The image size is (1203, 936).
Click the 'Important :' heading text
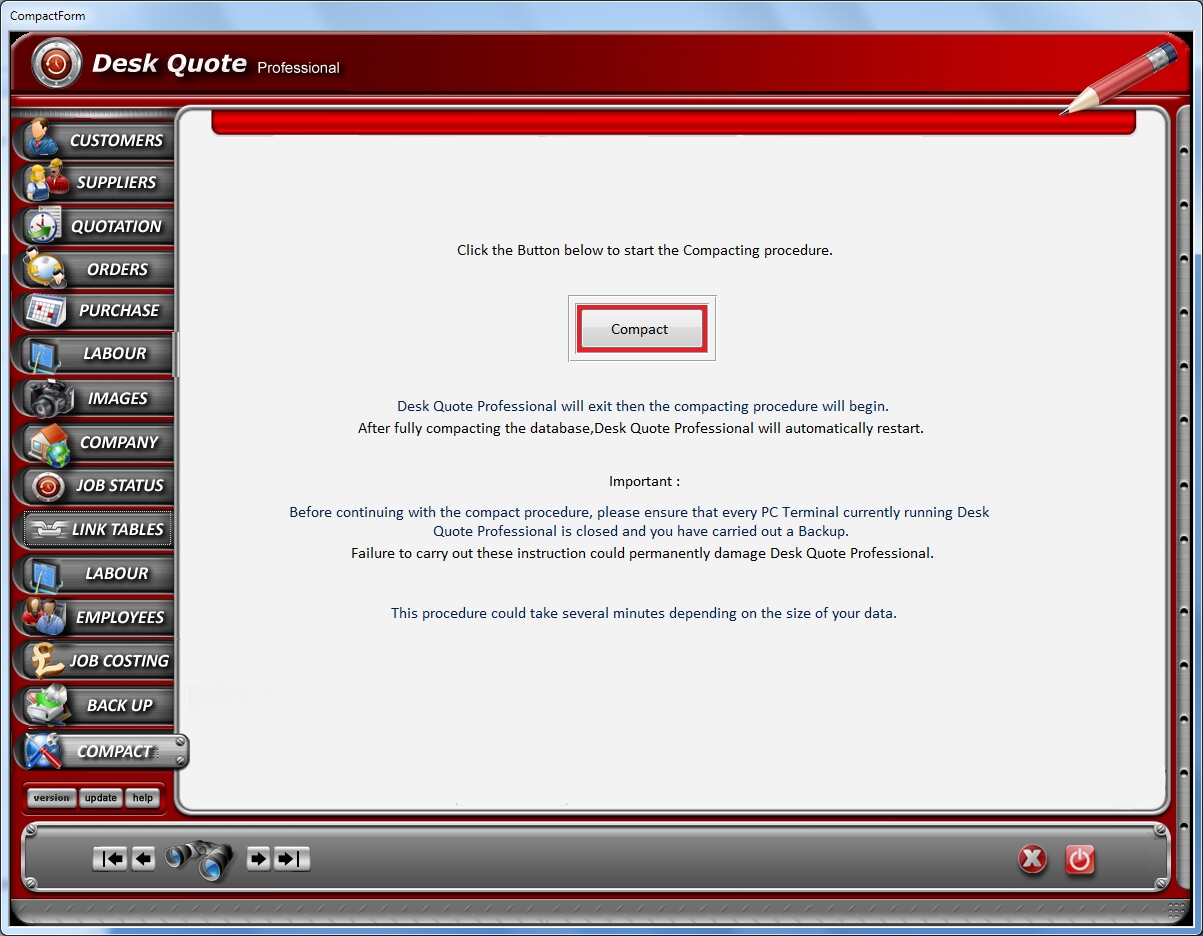click(644, 481)
